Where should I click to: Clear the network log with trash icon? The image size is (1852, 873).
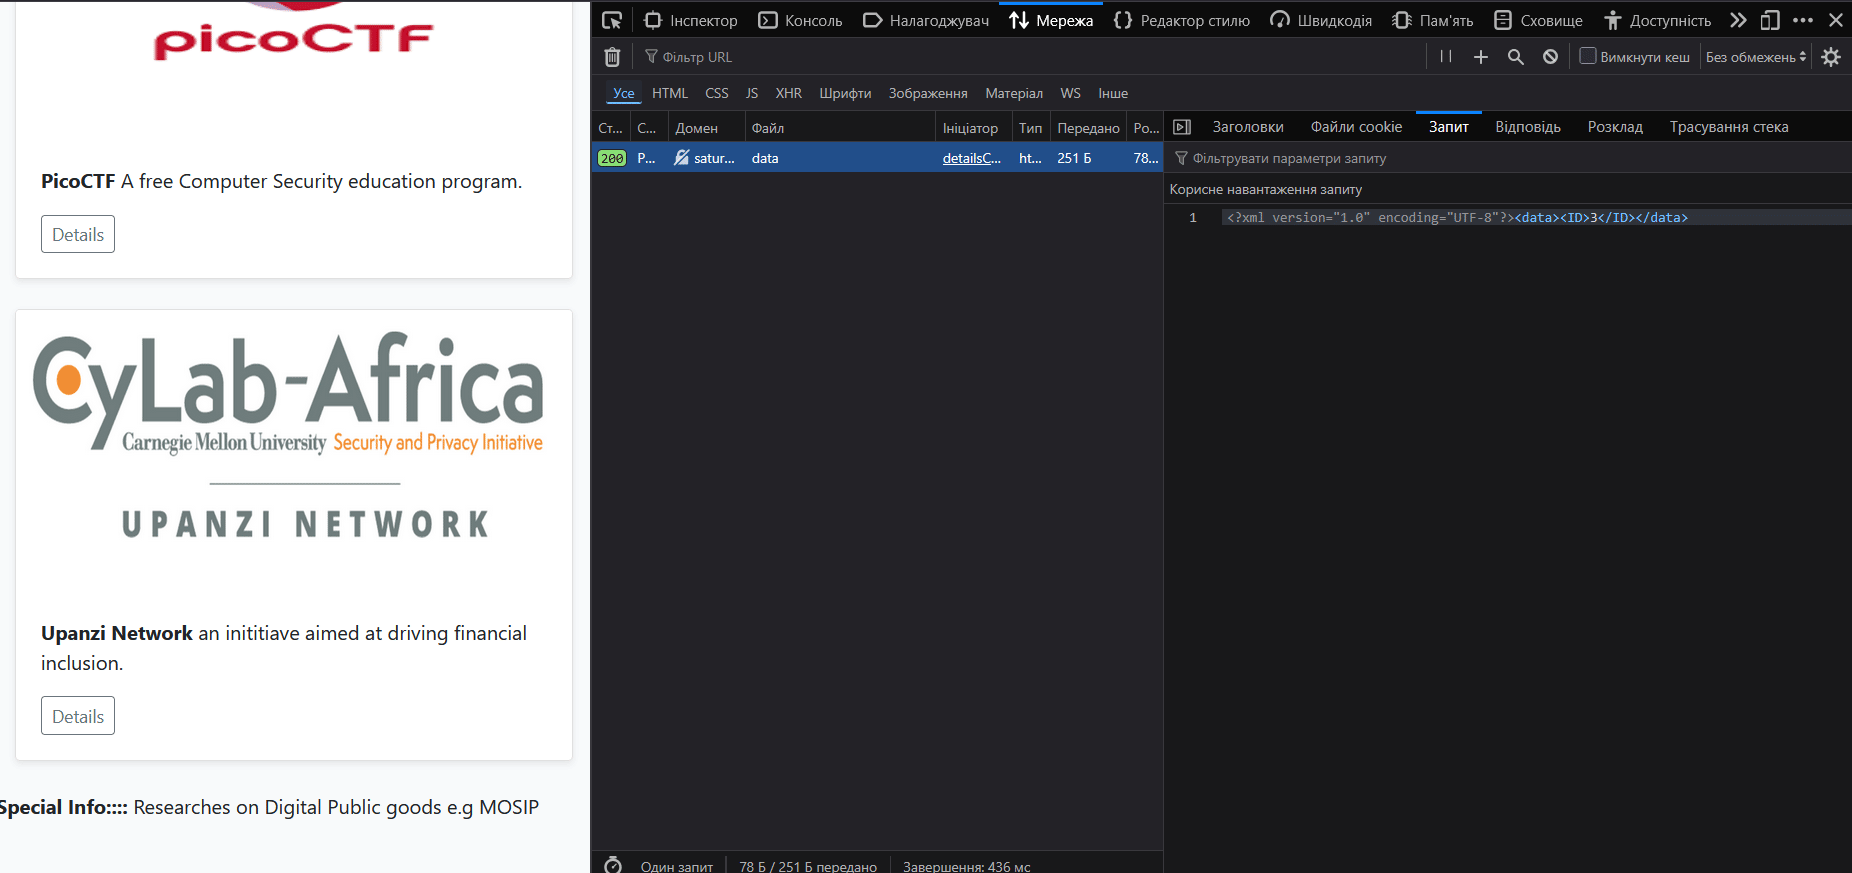(x=613, y=57)
